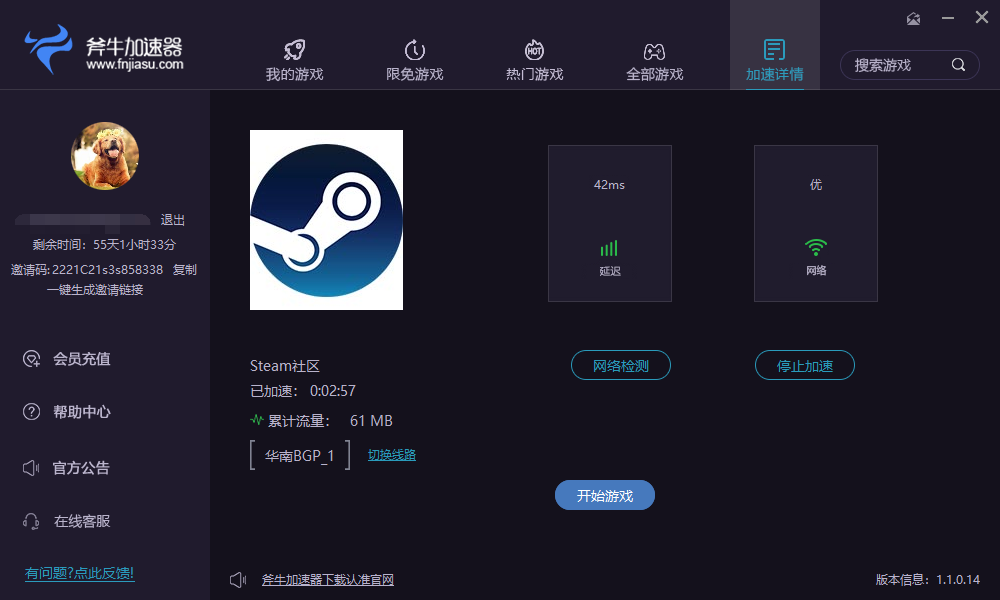The height and width of the screenshot is (600, 1000).
Task: Minimize the accelerator window
Action: 948,18
